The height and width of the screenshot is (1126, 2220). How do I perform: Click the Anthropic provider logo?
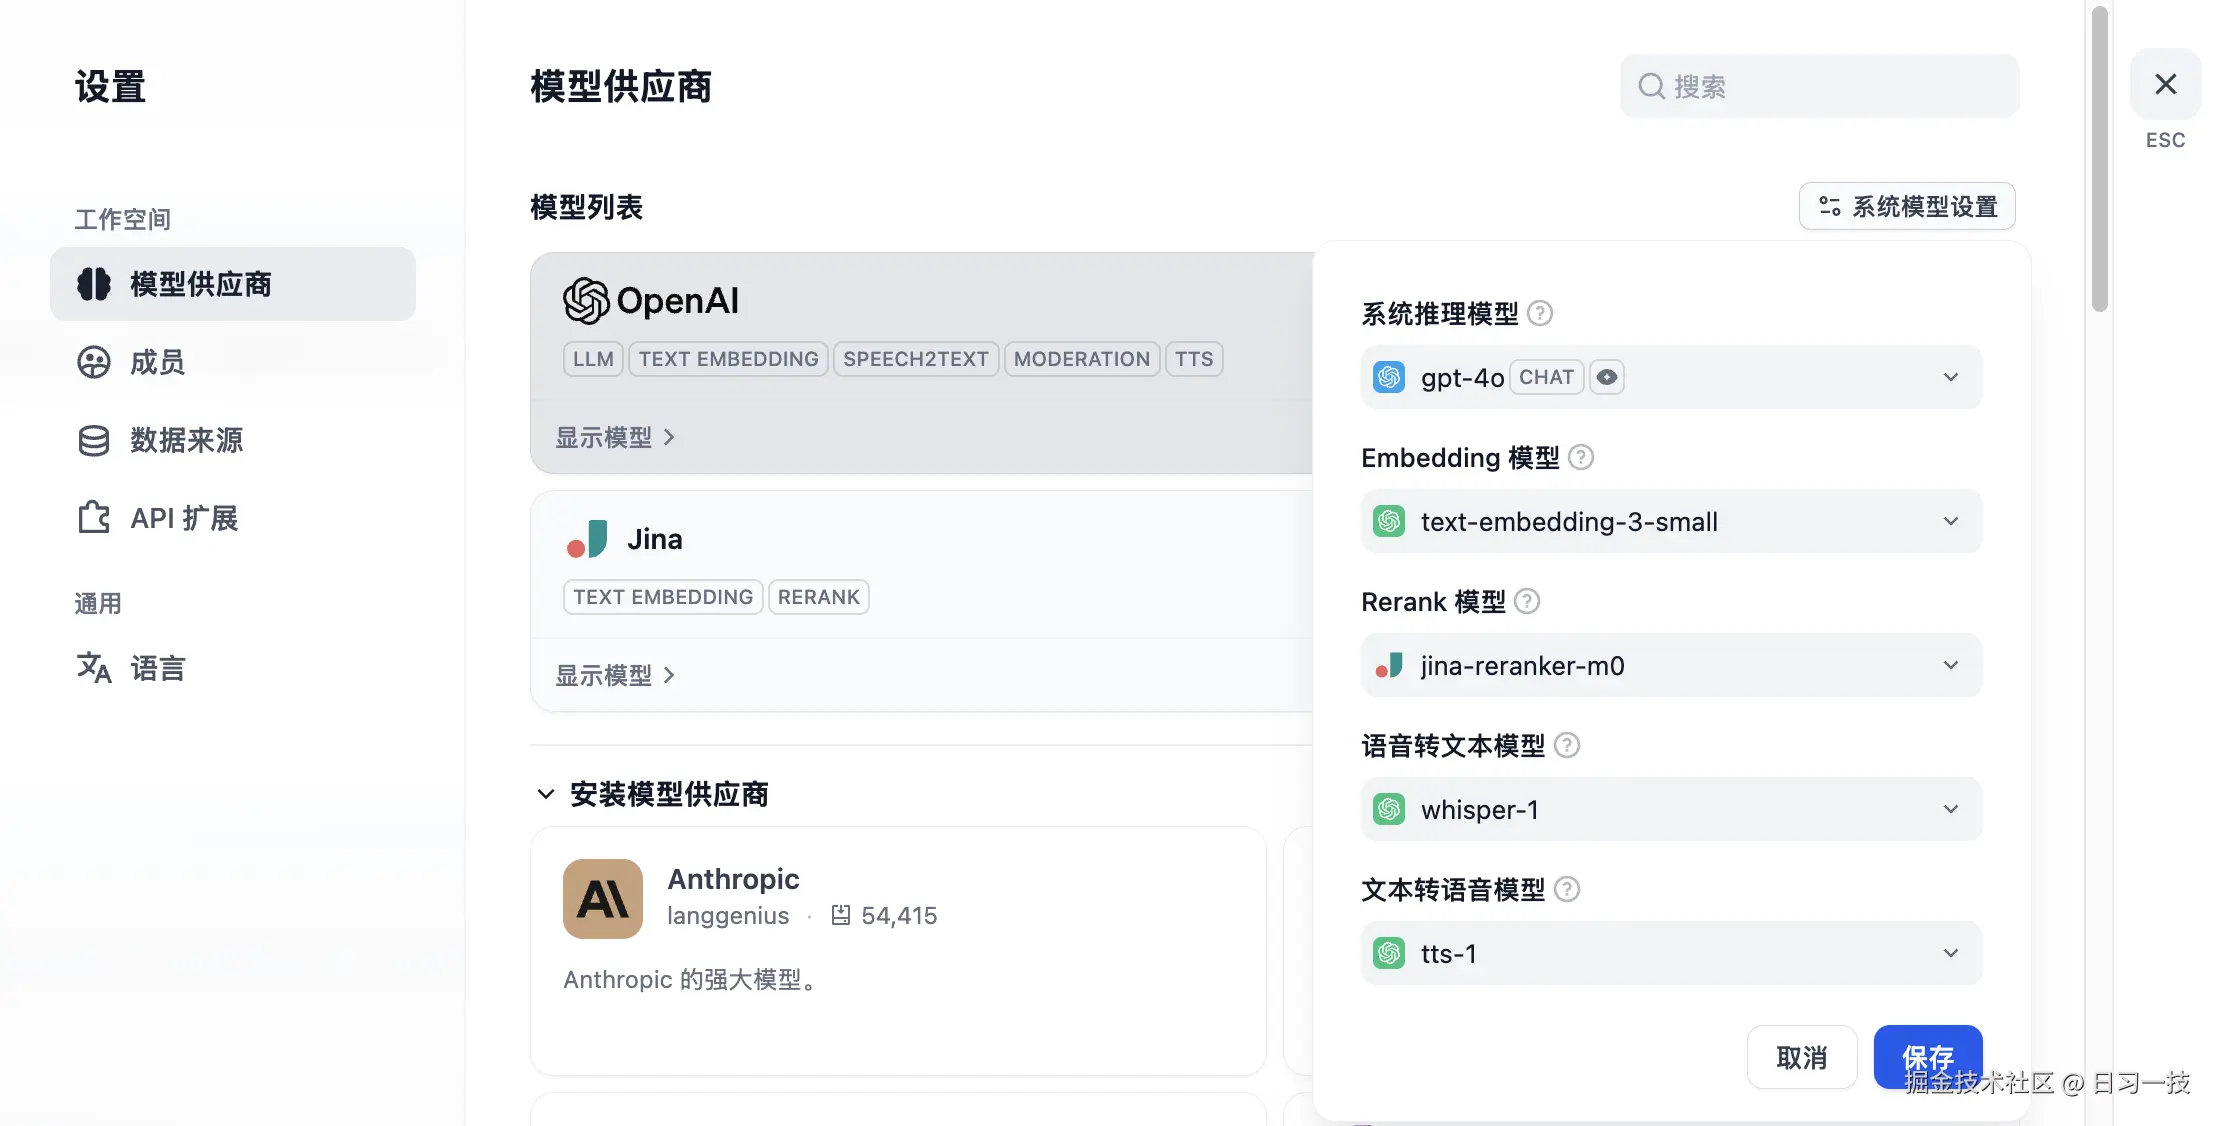[x=602, y=898]
